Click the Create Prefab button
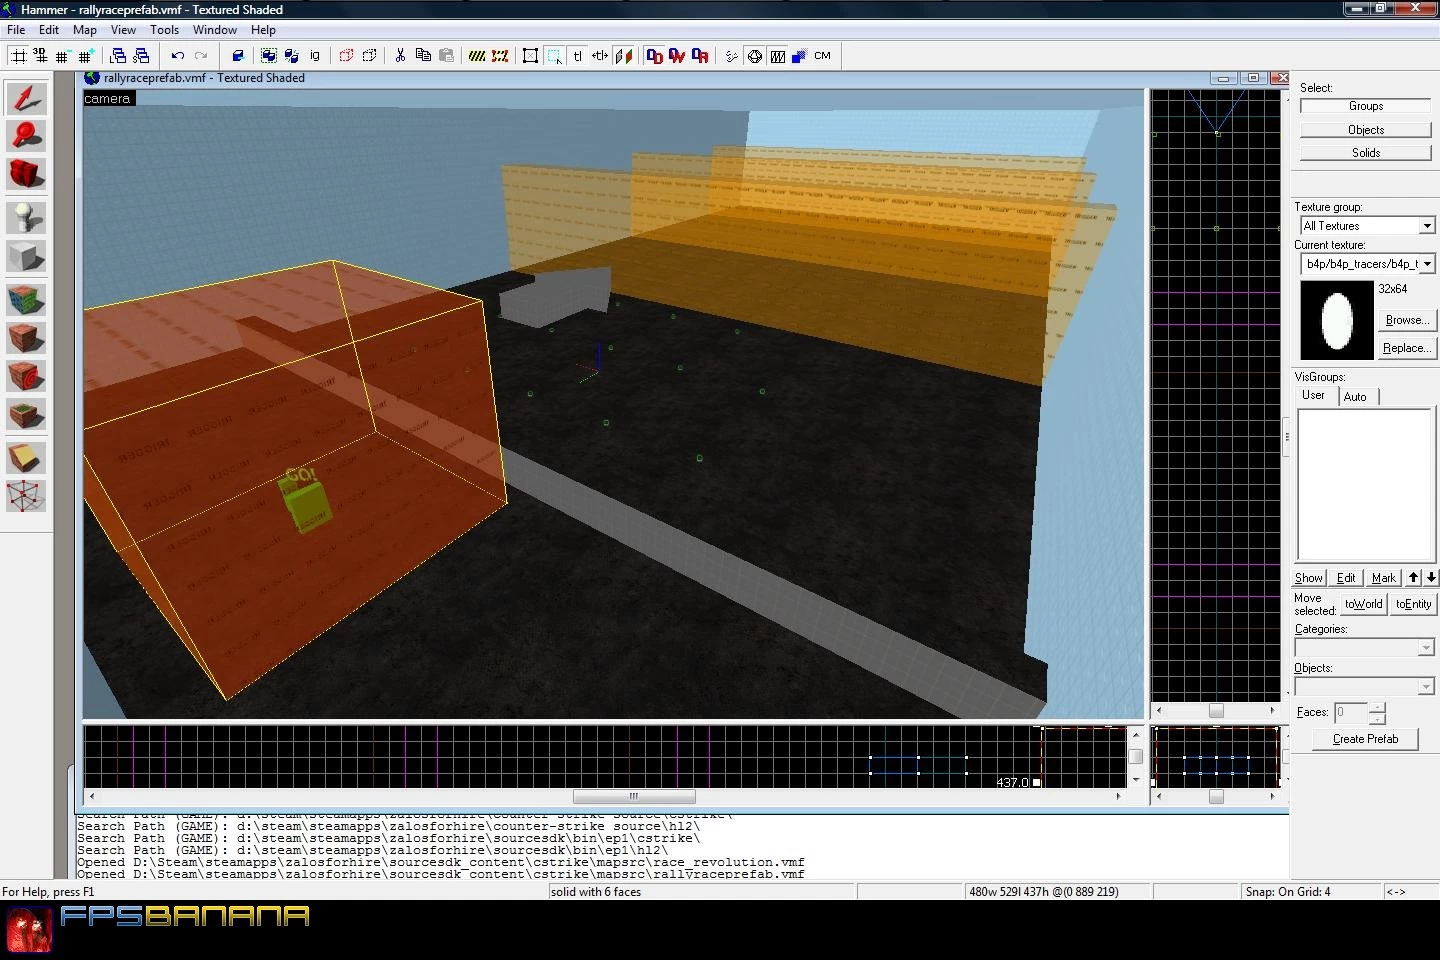 tap(1365, 739)
